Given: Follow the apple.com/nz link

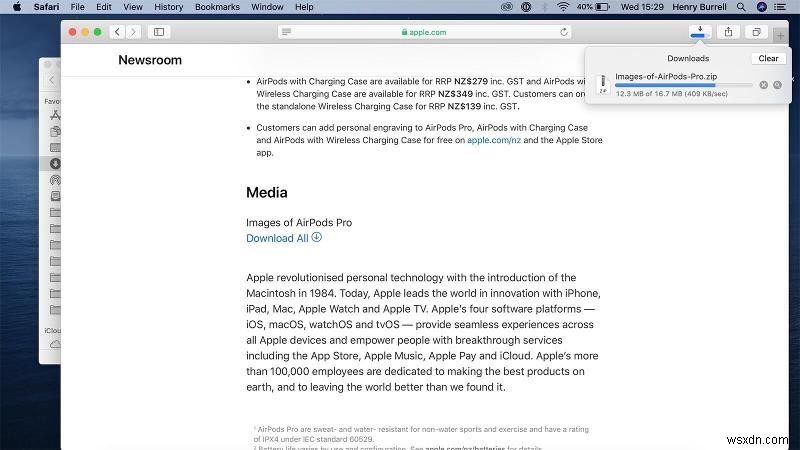Looking at the screenshot, I should (494, 140).
